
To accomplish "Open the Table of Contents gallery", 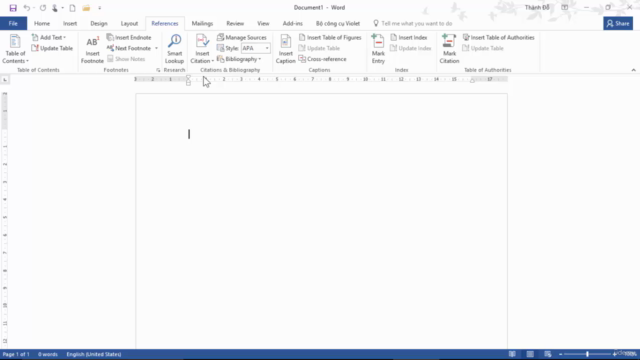I will tap(15, 49).
